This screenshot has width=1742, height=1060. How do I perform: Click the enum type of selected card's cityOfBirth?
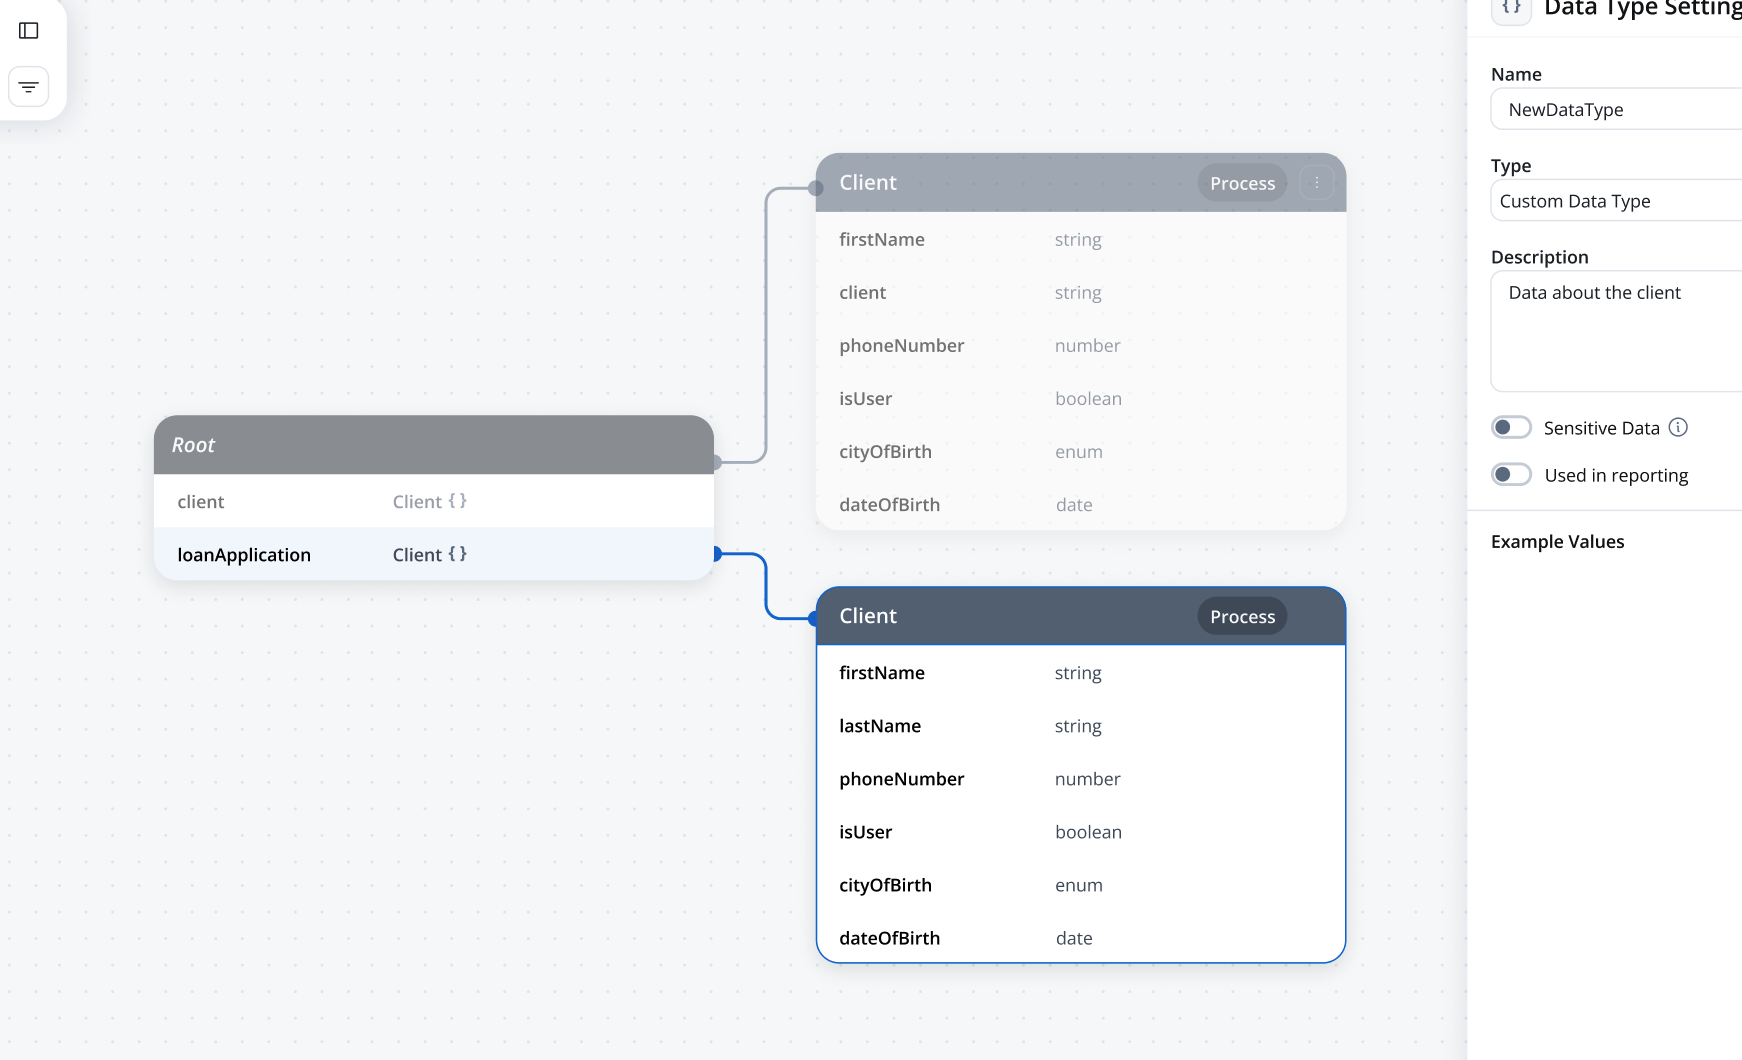tap(1079, 885)
